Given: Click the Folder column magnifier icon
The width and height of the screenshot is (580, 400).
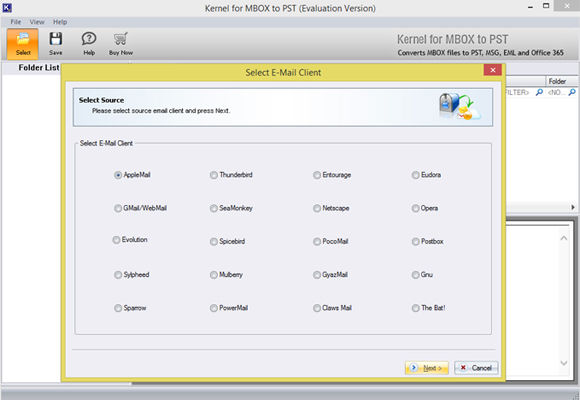Looking at the screenshot, I should pyautogui.click(x=572, y=92).
